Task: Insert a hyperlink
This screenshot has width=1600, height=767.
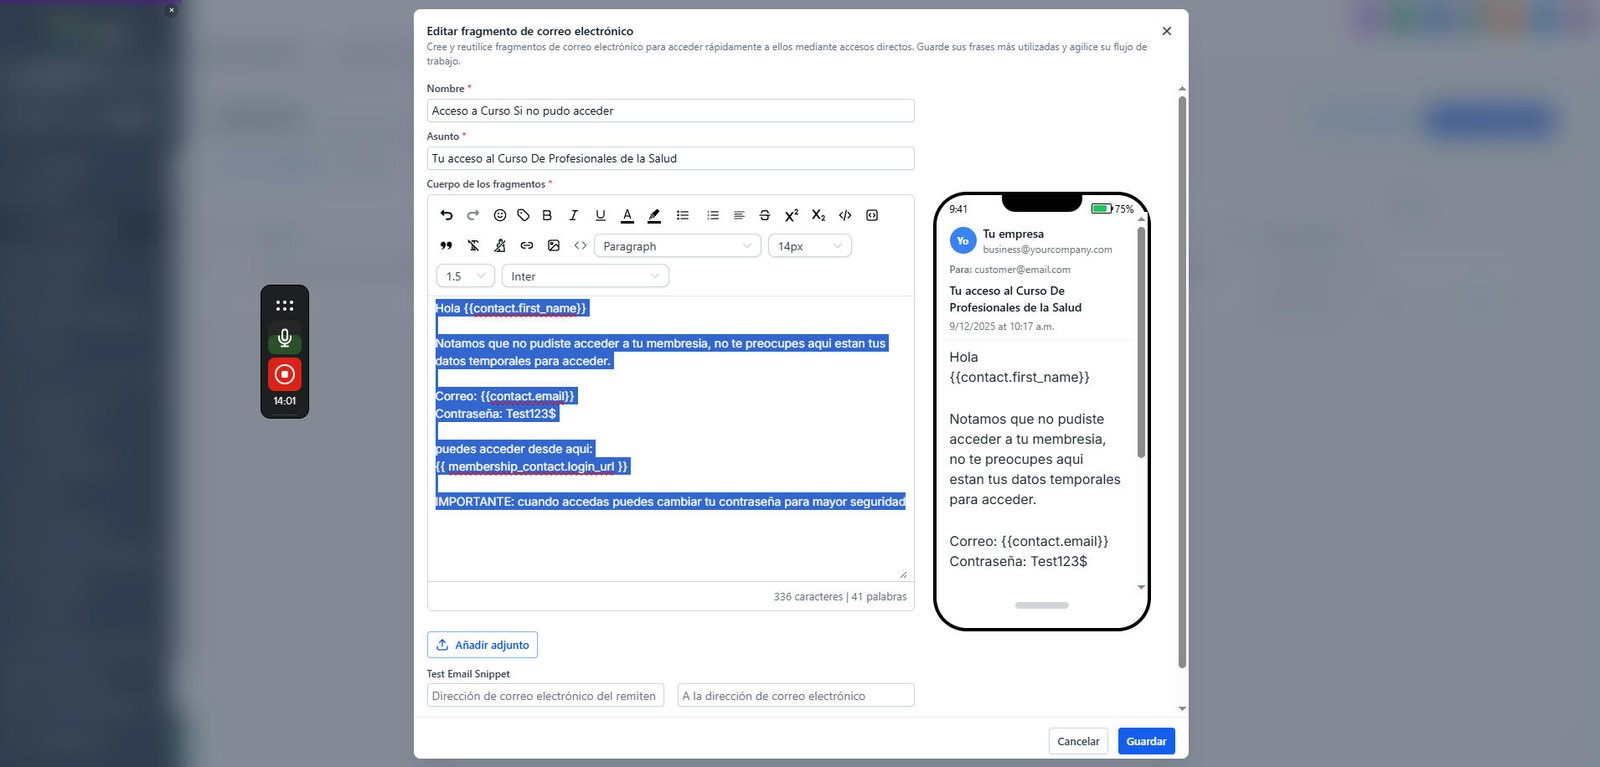Action: (527, 246)
